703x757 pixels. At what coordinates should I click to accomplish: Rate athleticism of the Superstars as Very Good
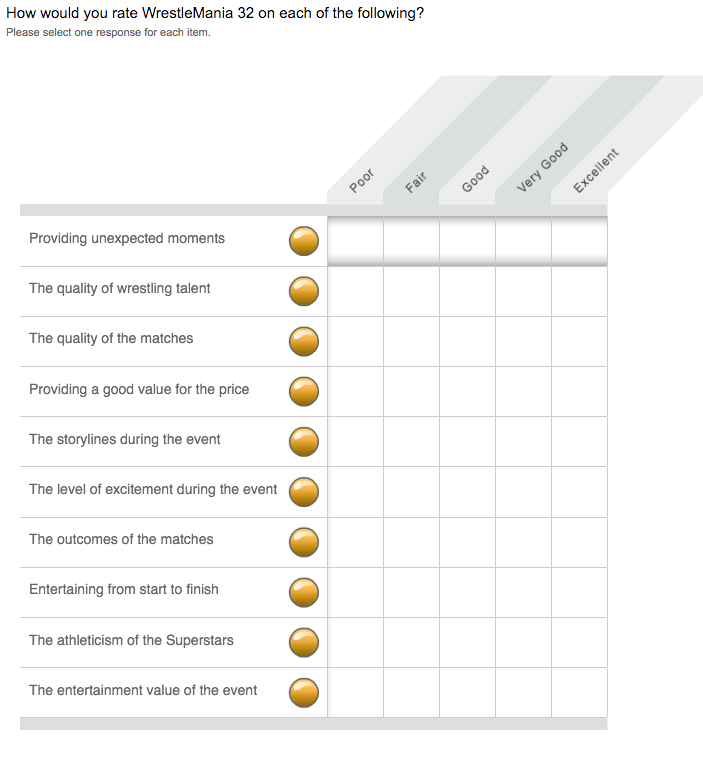[x=523, y=642]
